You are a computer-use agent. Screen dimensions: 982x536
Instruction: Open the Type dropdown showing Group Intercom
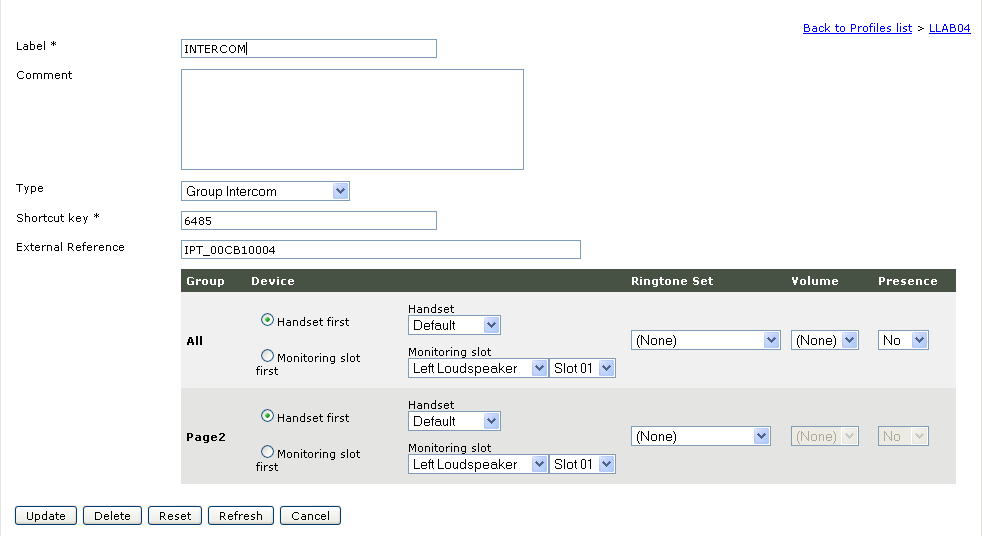[x=266, y=191]
